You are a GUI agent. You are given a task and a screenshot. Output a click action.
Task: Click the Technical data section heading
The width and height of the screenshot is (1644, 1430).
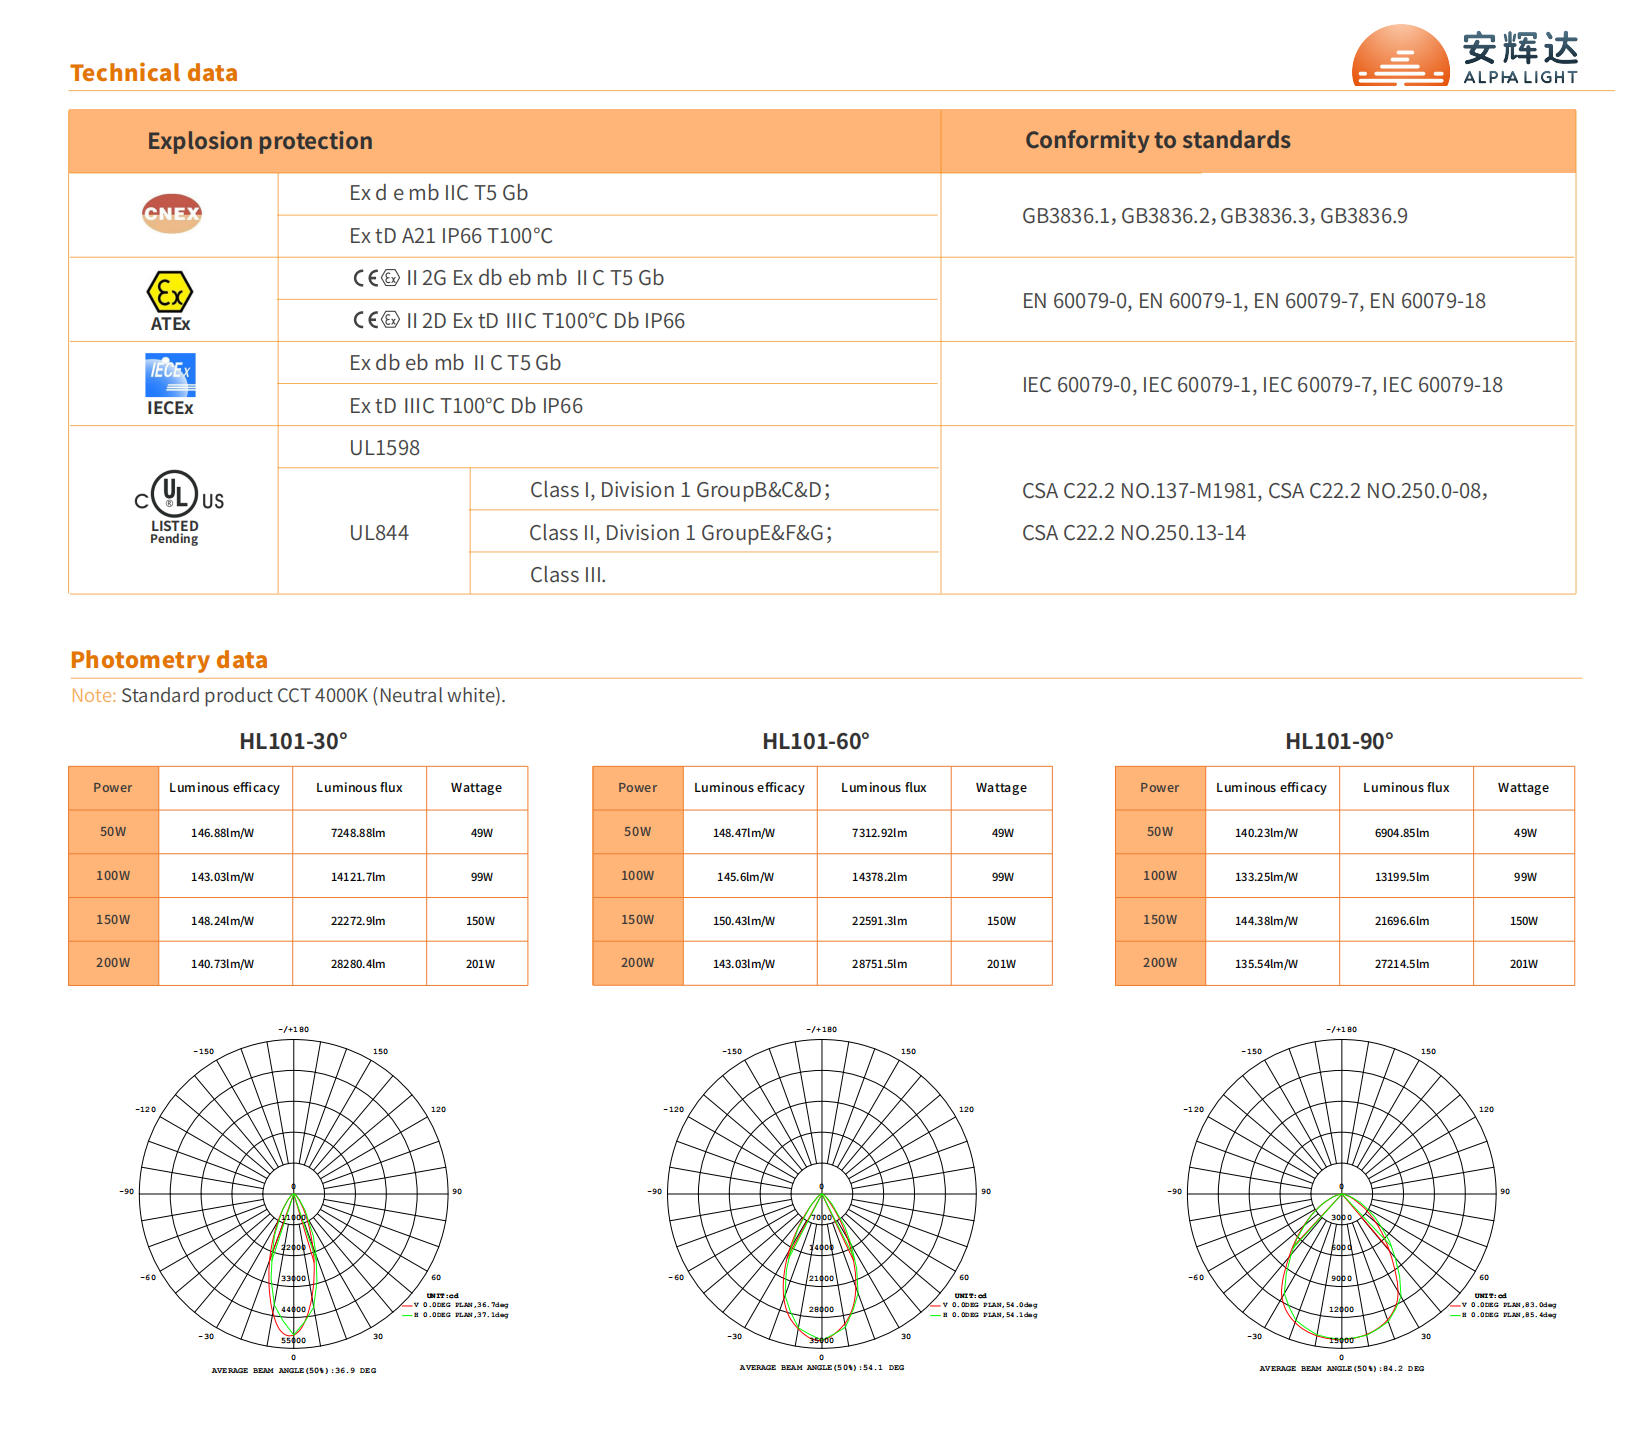[154, 73]
